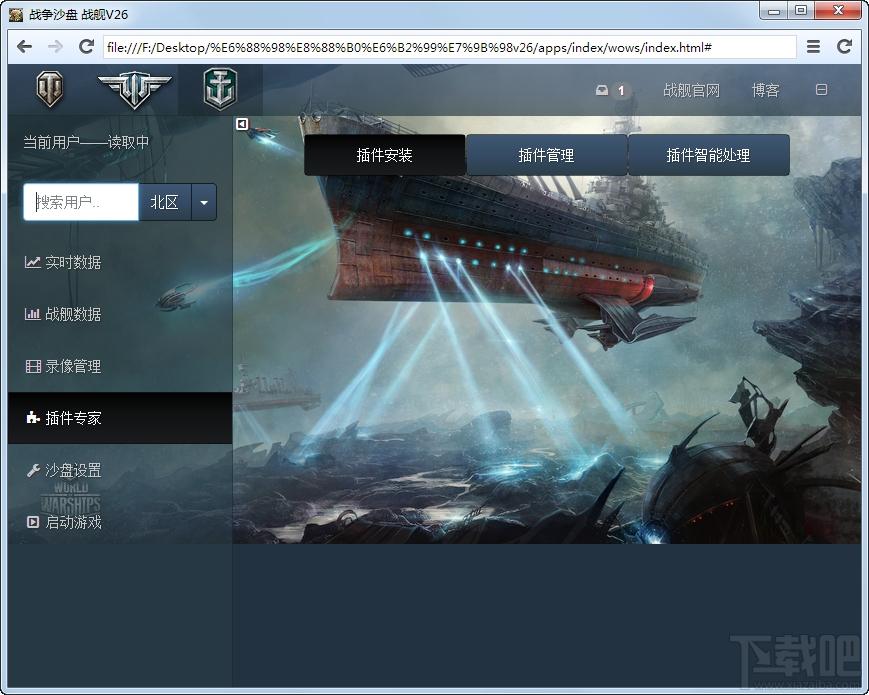Image resolution: width=869 pixels, height=695 pixels.
Task: Expand the 北区 server dropdown arrow
Action: click(x=204, y=202)
